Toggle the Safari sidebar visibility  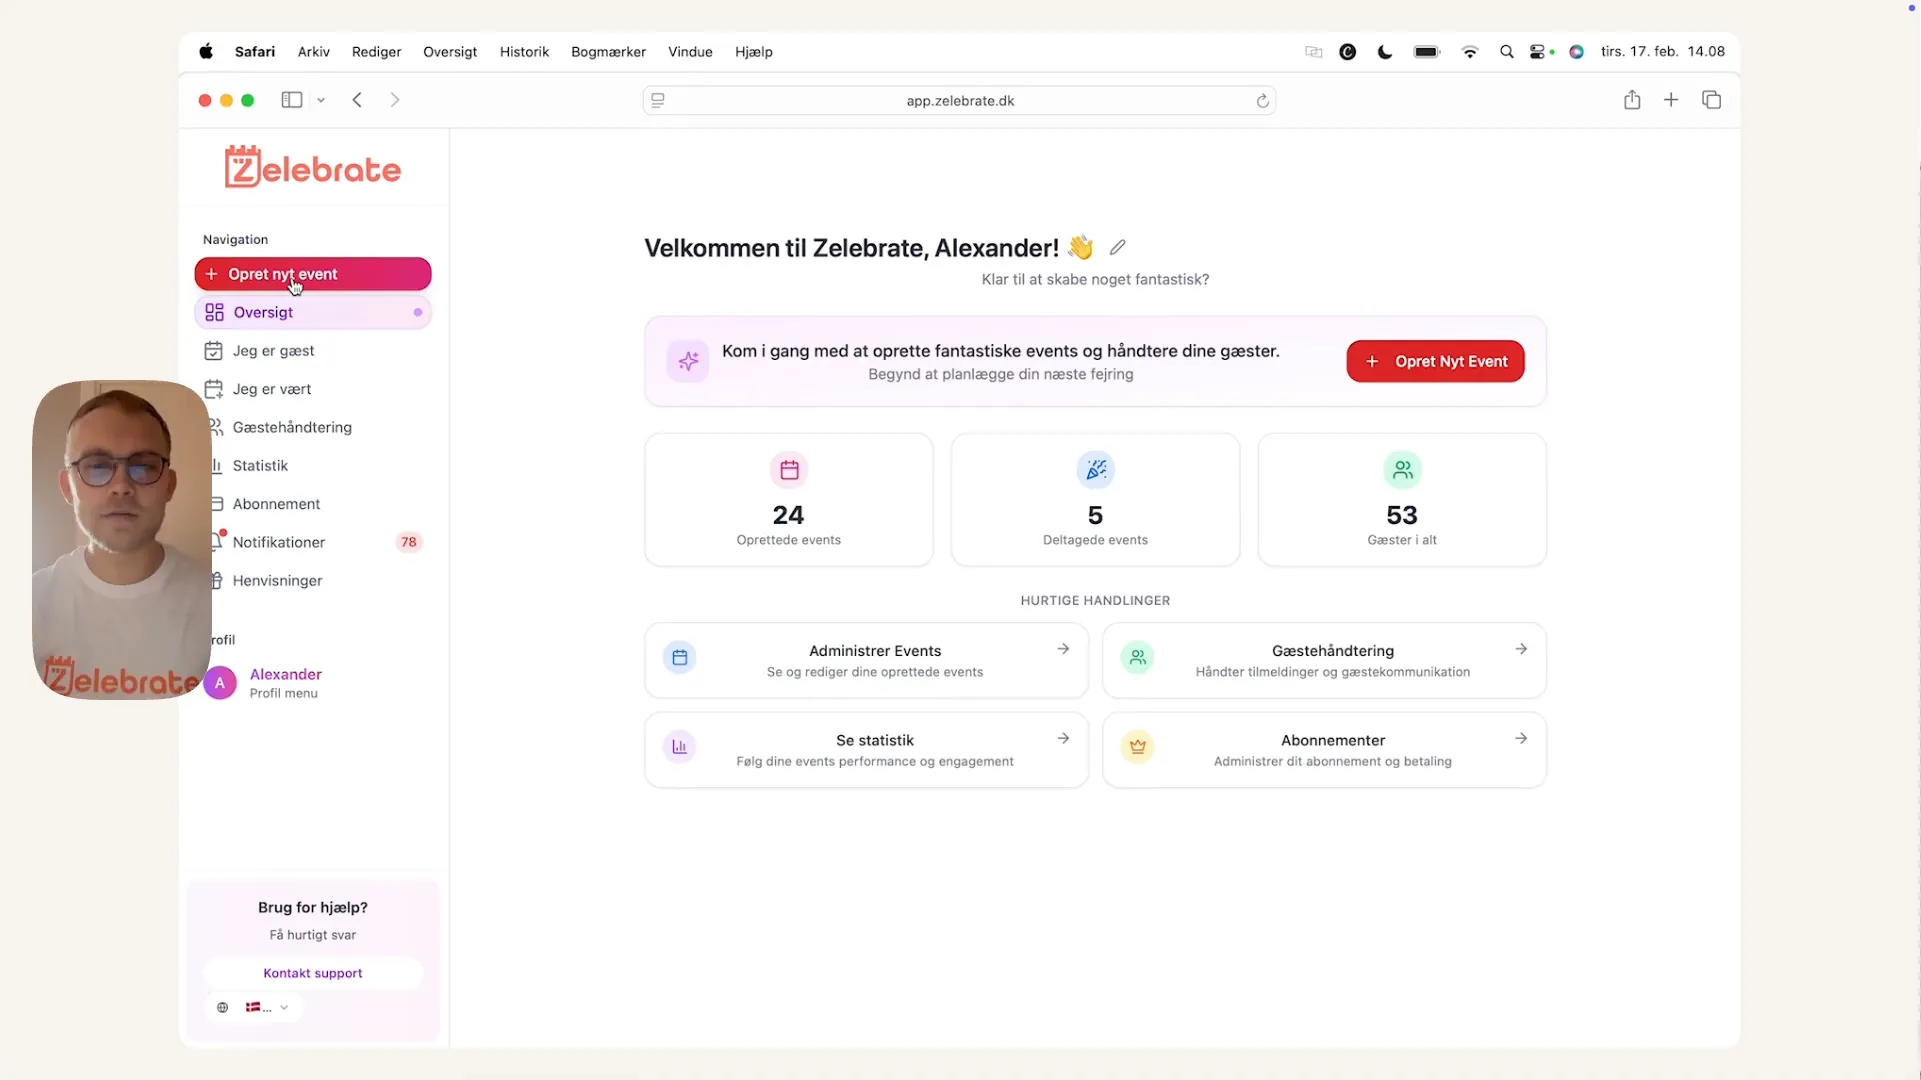(x=291, y=100)
